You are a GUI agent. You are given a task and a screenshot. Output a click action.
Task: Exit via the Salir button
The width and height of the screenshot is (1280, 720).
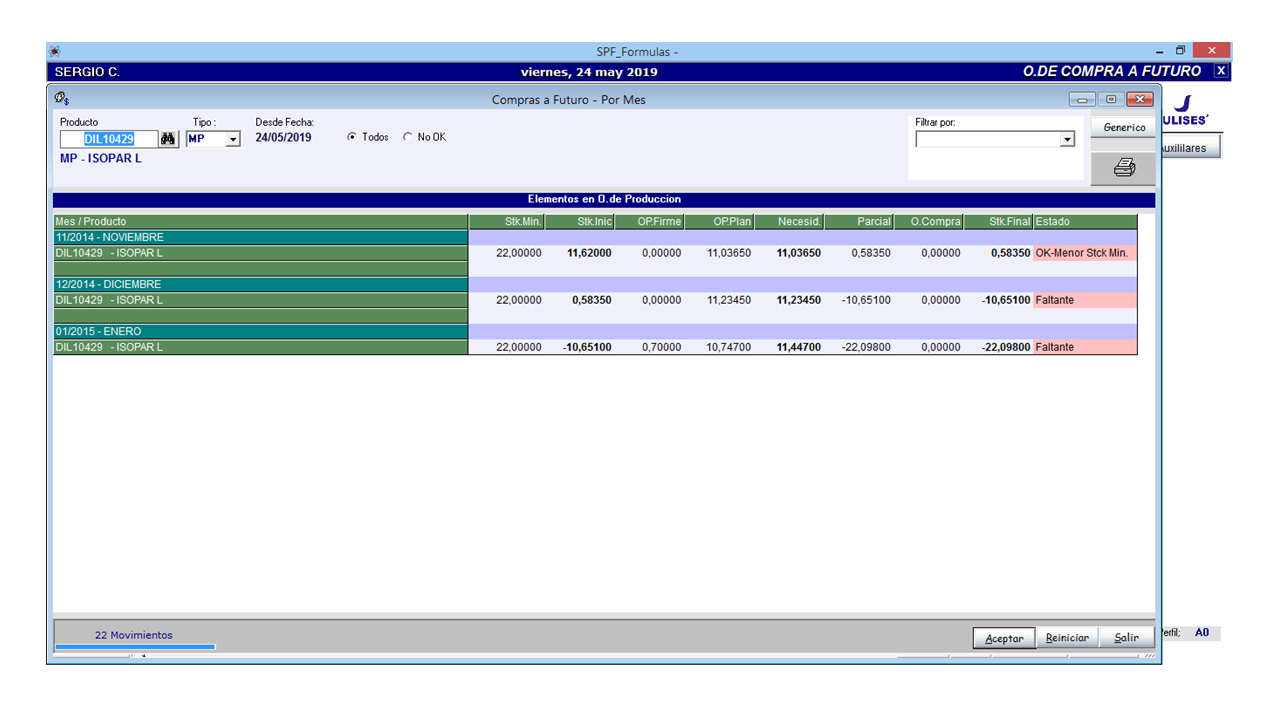tap(1126, 637)
